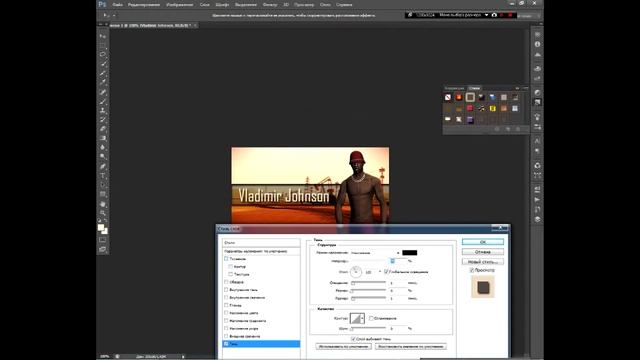Select the Brush tool
The height and width of the screenshot is (360, 640).
(x=102, y=101)
